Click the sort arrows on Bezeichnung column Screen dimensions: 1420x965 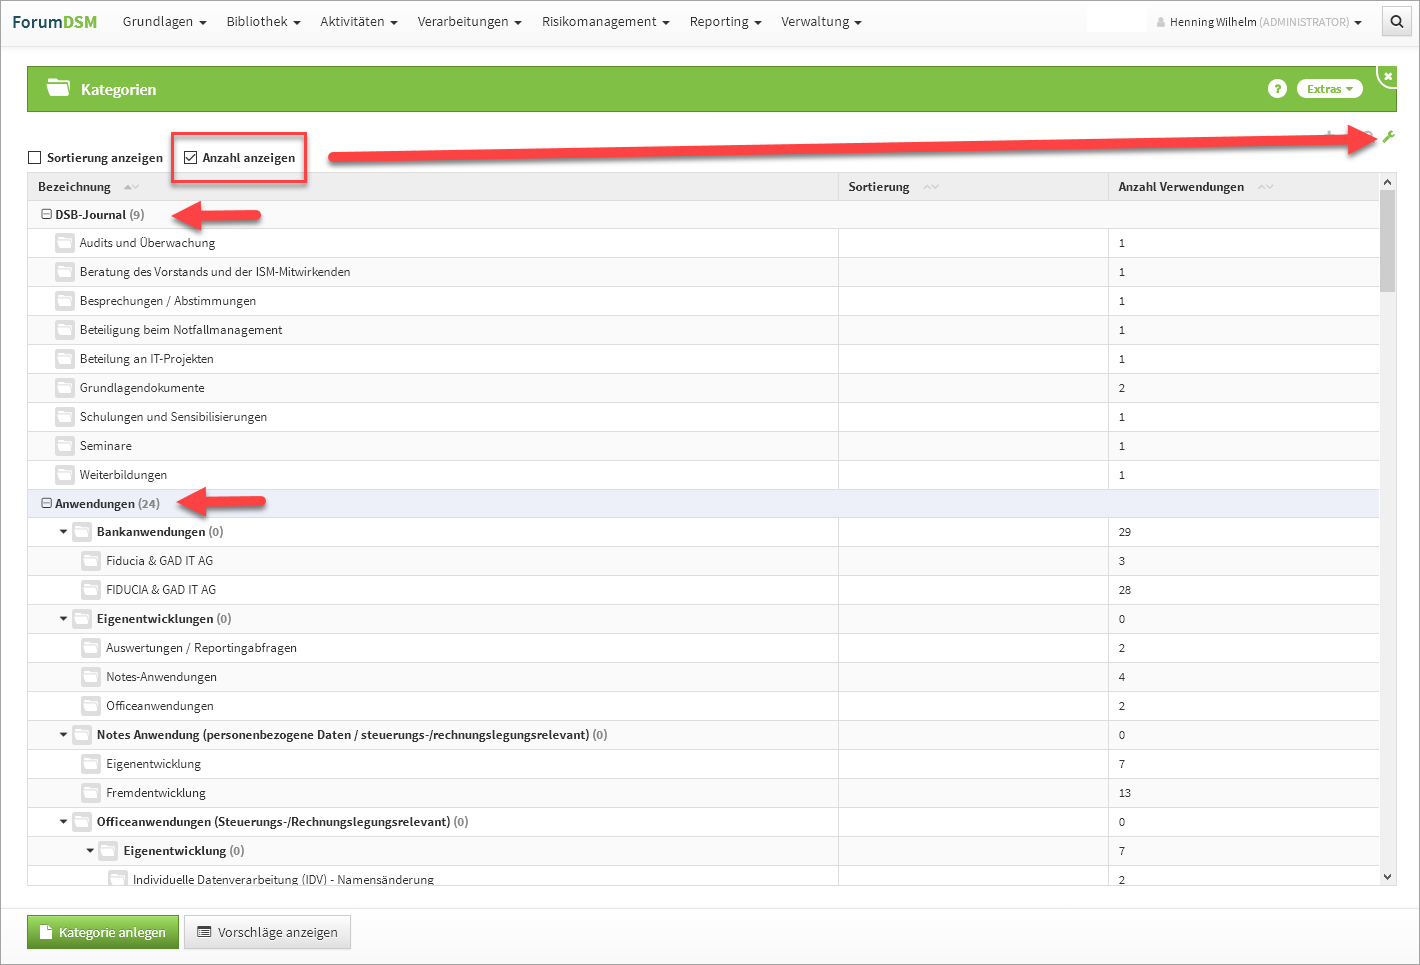coord(131,187)
